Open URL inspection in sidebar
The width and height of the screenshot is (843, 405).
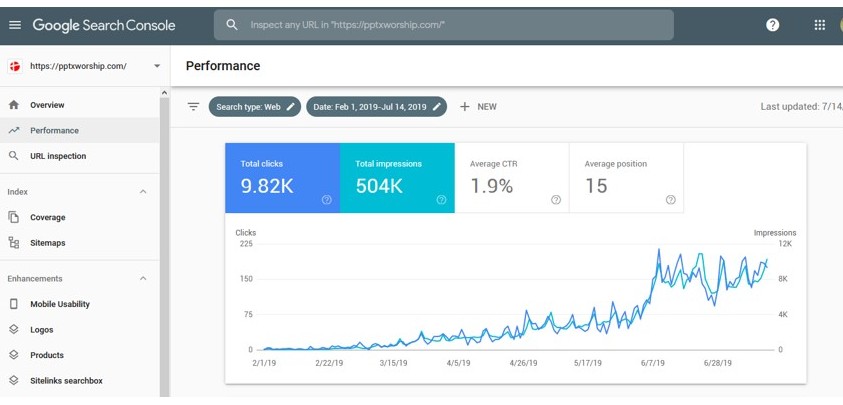tap(58, 156)
